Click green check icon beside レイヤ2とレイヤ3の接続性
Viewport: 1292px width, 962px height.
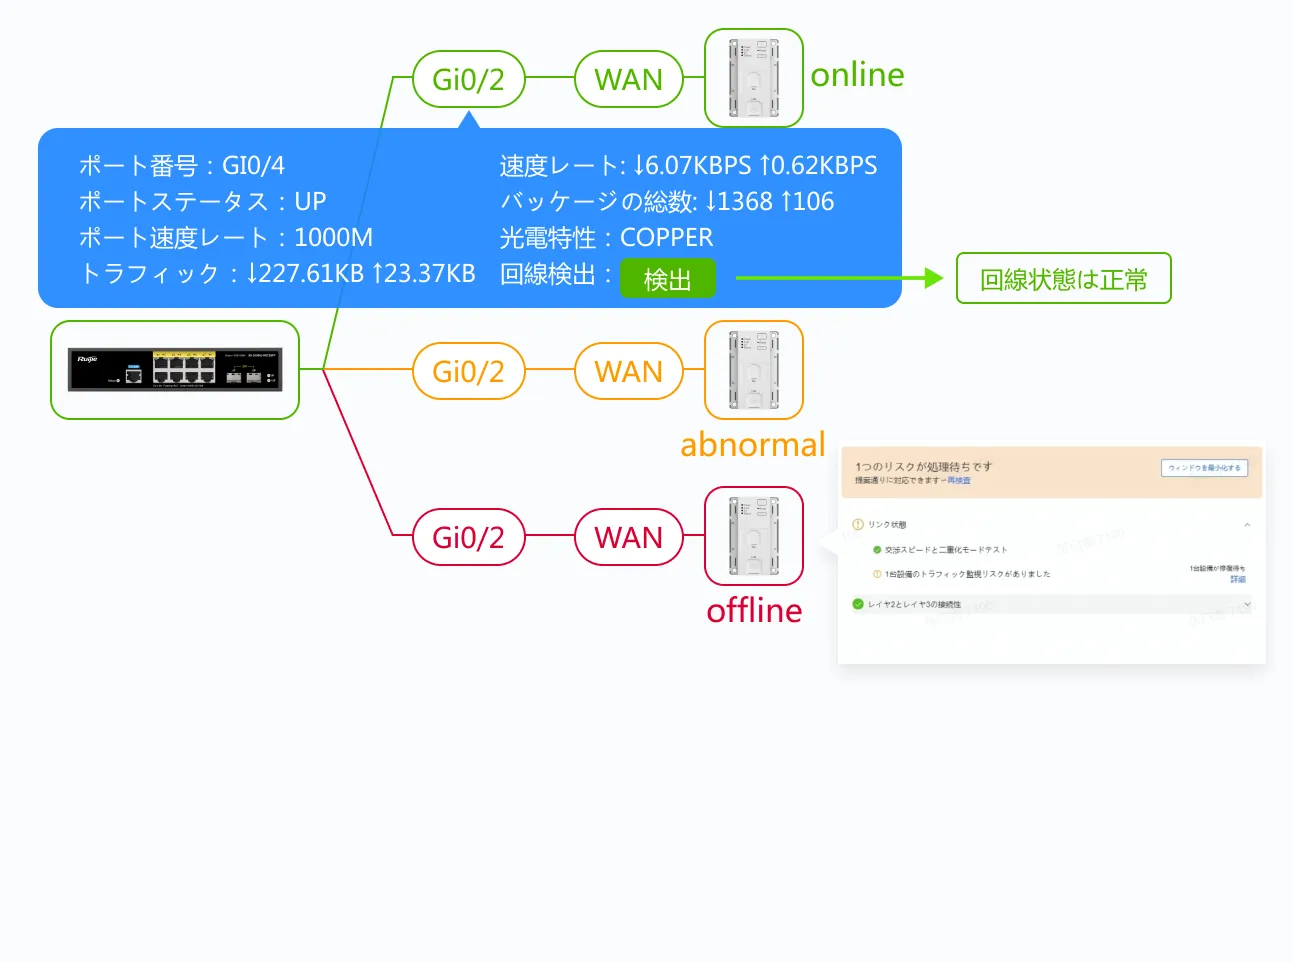coord(858,604)
